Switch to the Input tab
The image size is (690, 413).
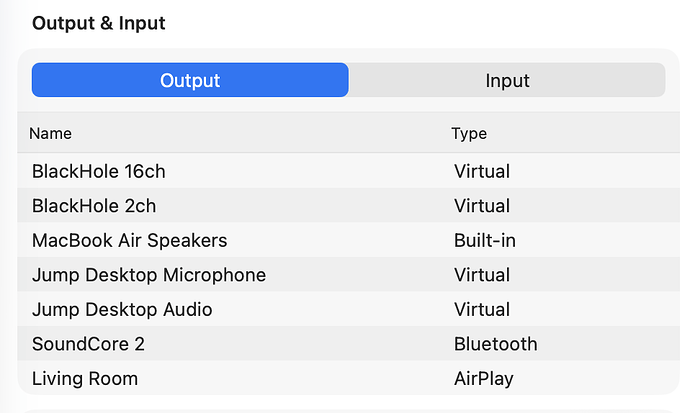(507, 81)
